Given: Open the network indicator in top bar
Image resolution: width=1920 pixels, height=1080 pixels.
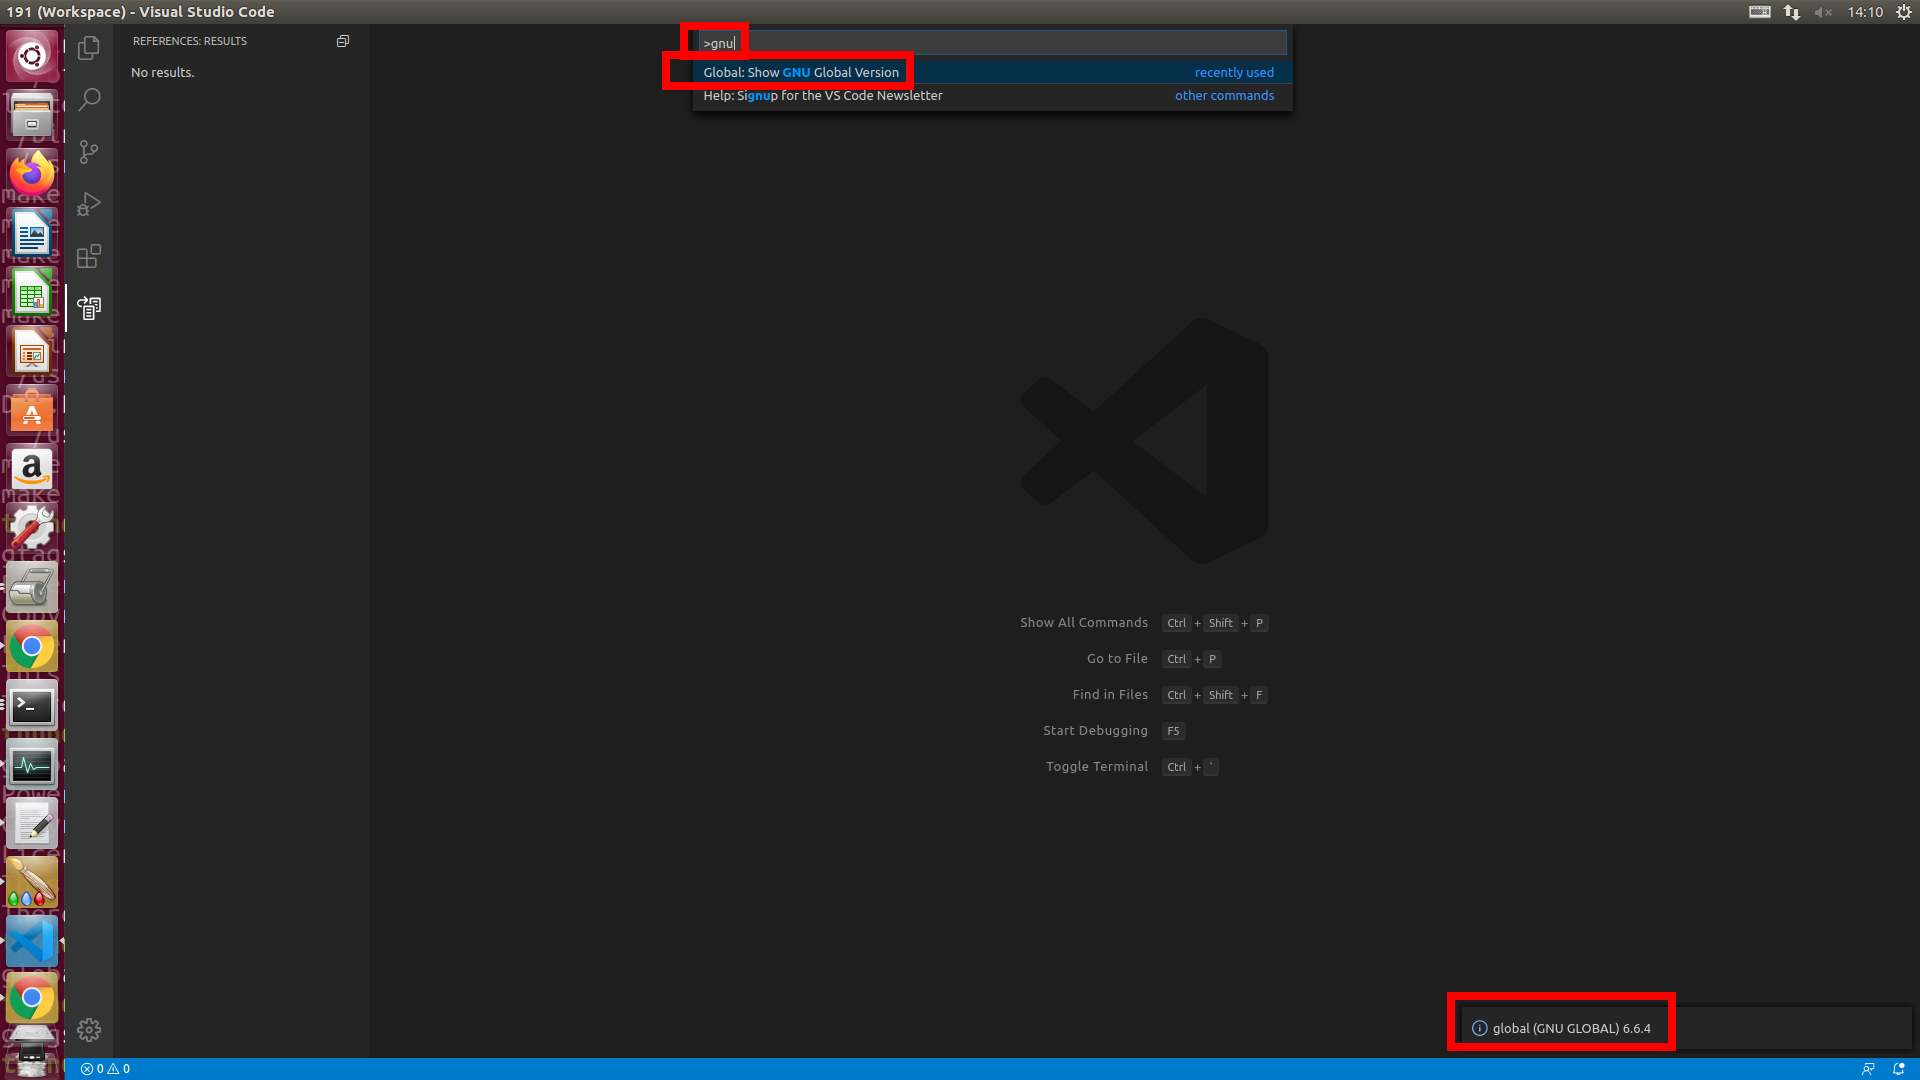Looking at the screenshot, I should tap(1792, 12).
